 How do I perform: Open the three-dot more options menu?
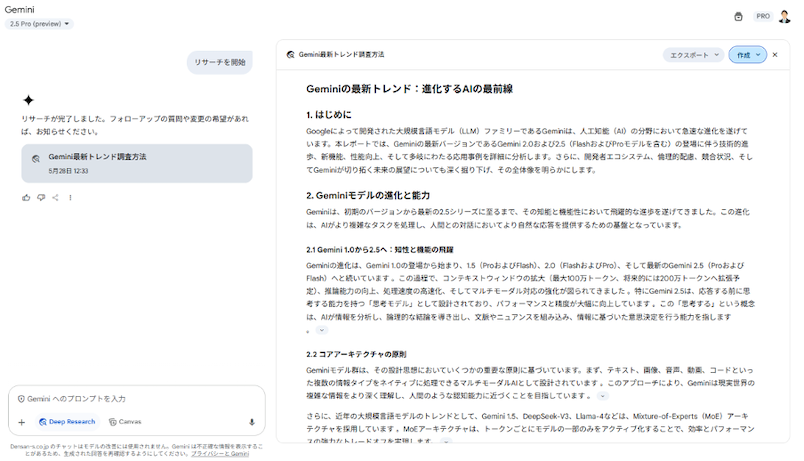[70, 197]
